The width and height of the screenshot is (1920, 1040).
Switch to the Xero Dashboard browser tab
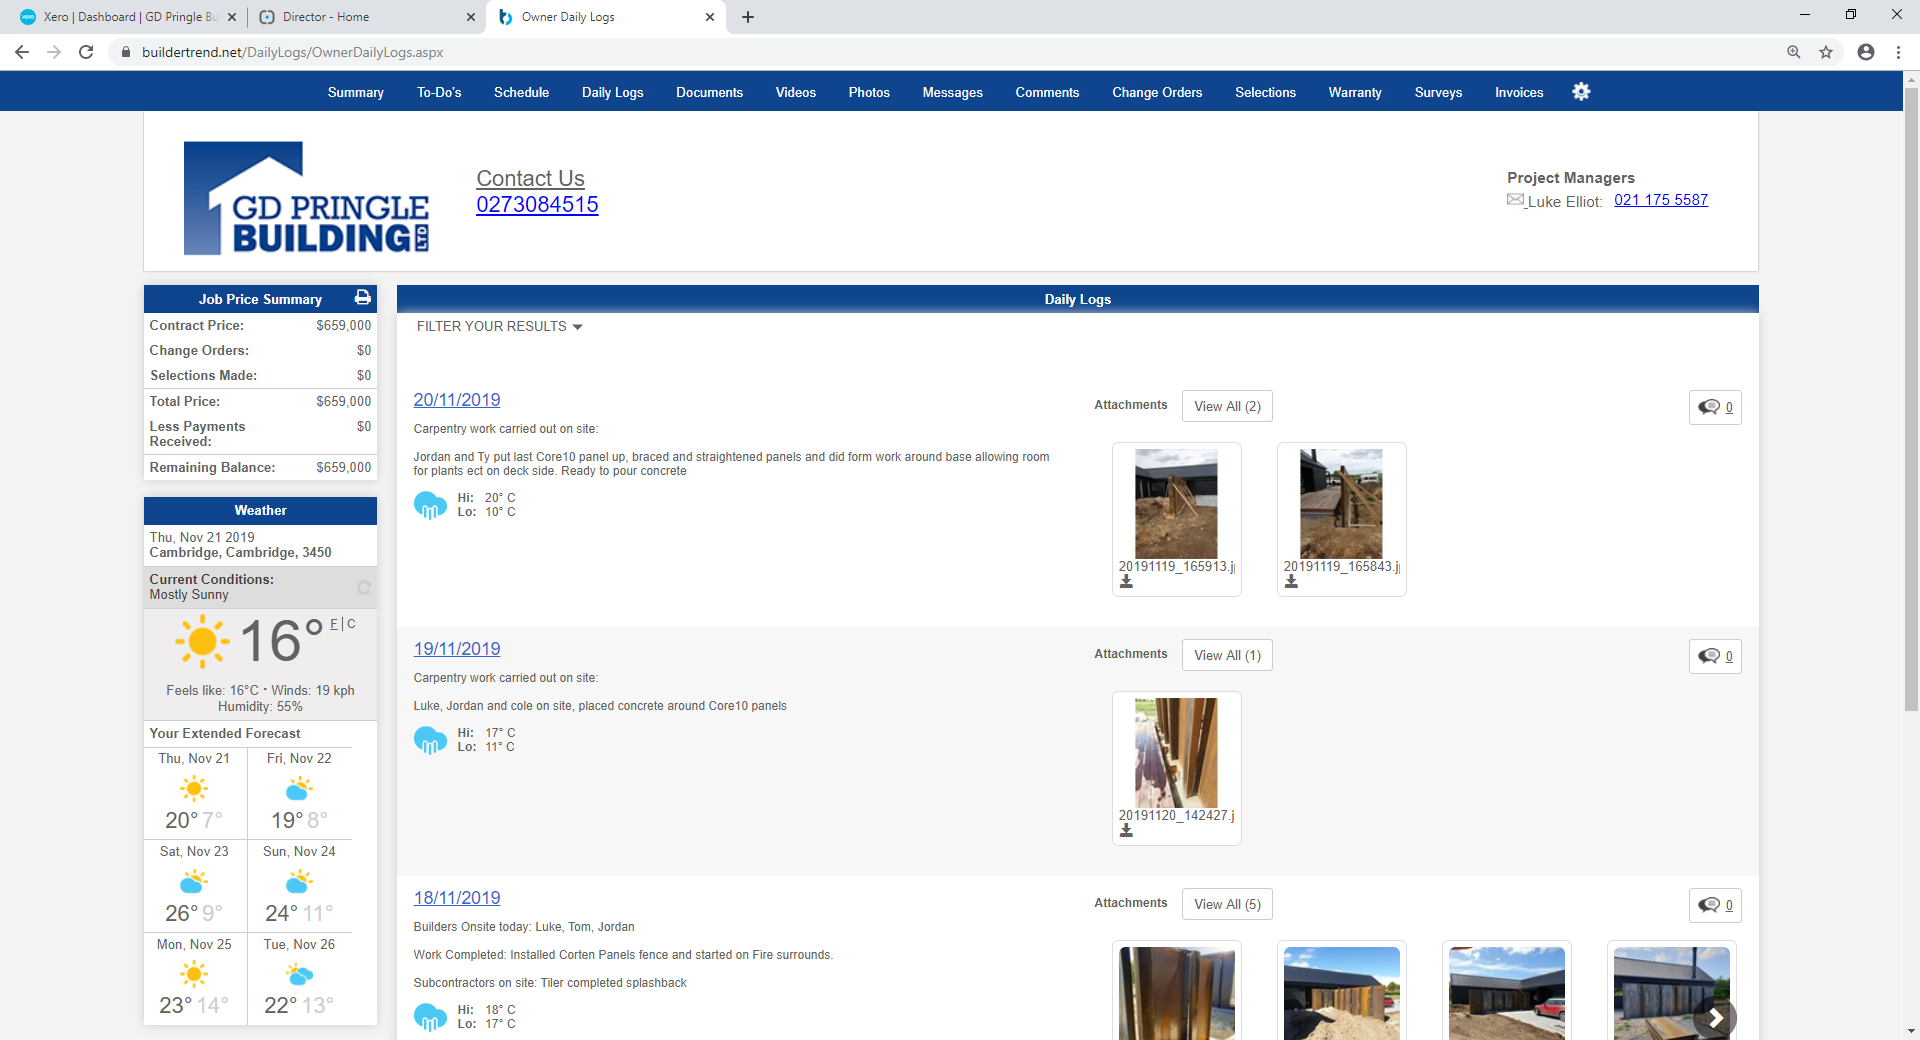[128, 17]
